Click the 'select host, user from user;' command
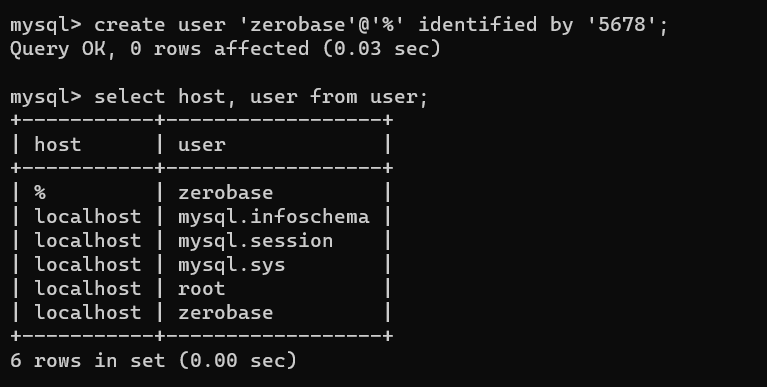The height and width of the screenshot is (387, 767). [261, 96]
